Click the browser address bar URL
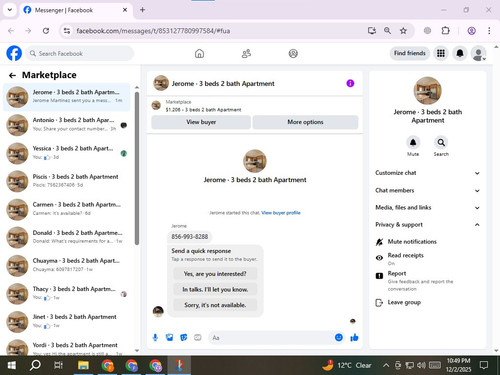 153,31
